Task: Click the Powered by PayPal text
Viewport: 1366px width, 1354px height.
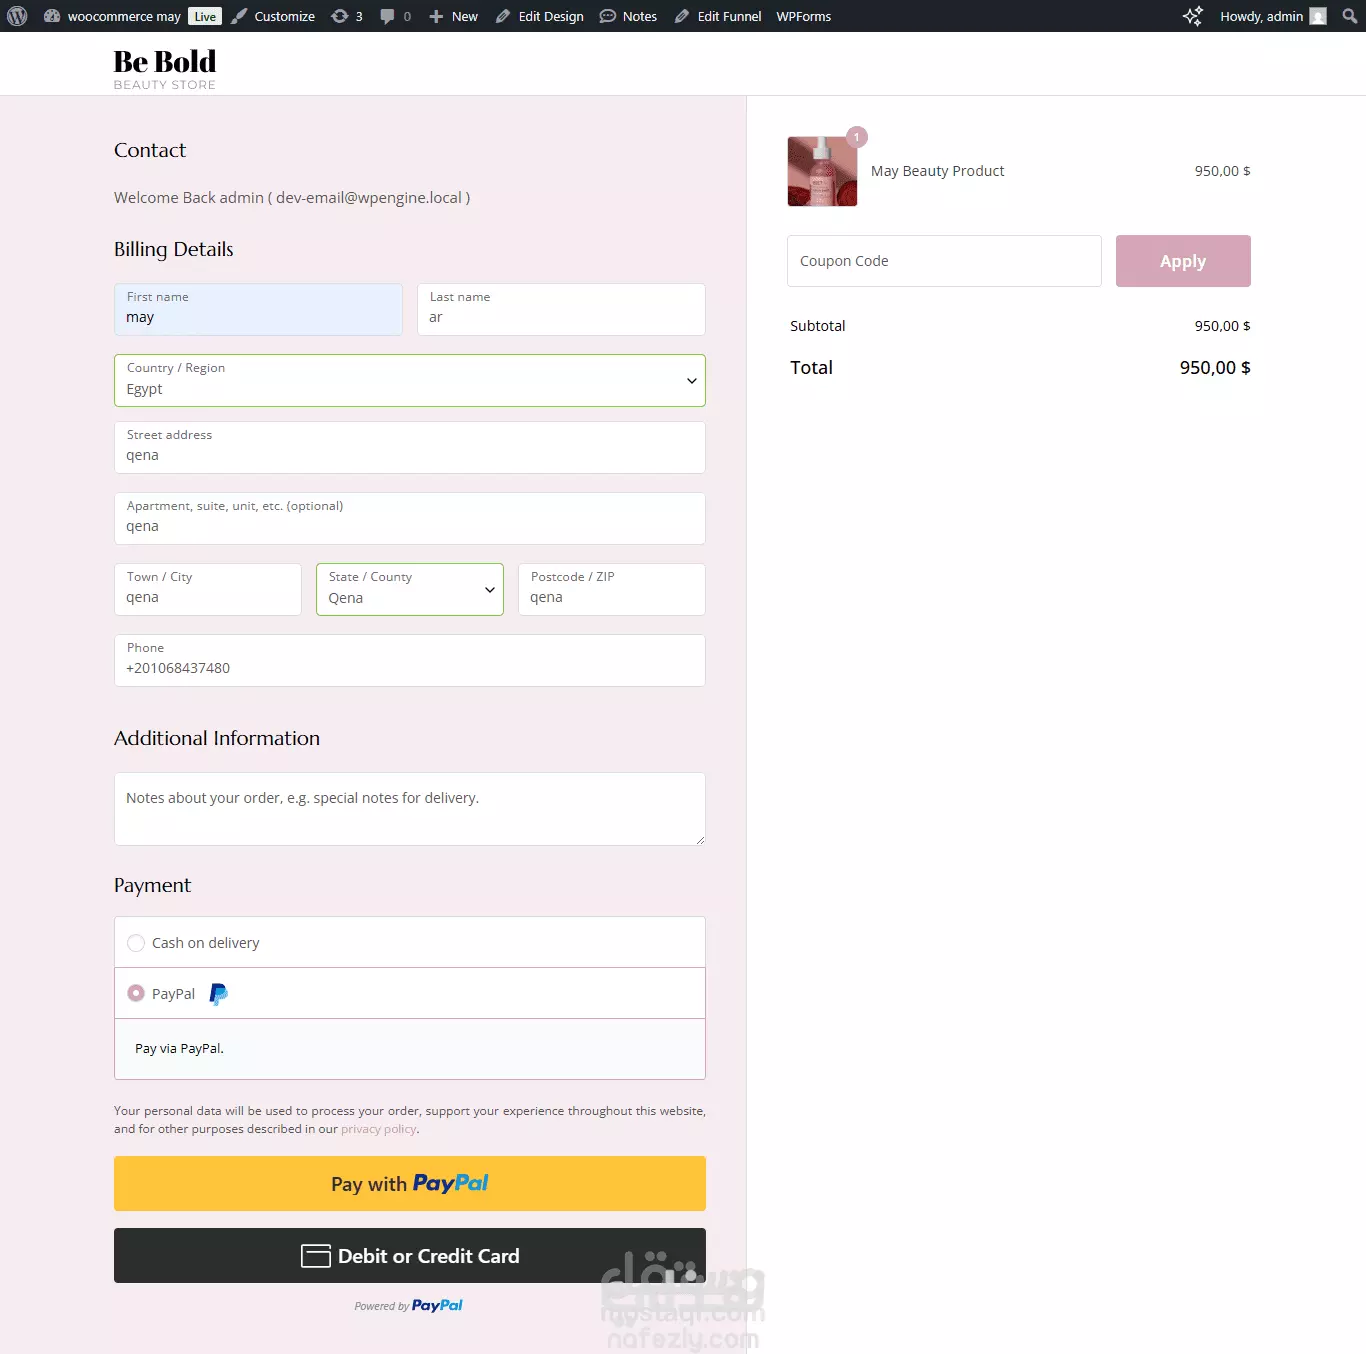Action: (409, 1305)
